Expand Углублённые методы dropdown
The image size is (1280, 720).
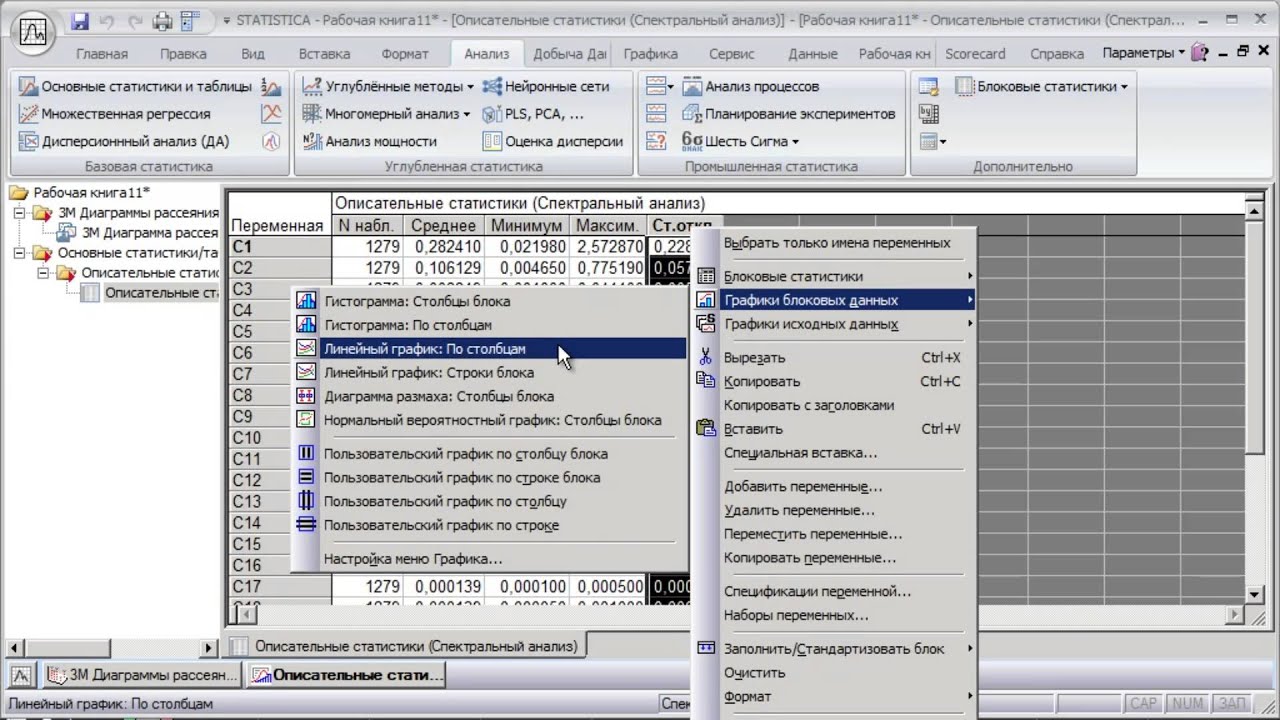[392, 87]
